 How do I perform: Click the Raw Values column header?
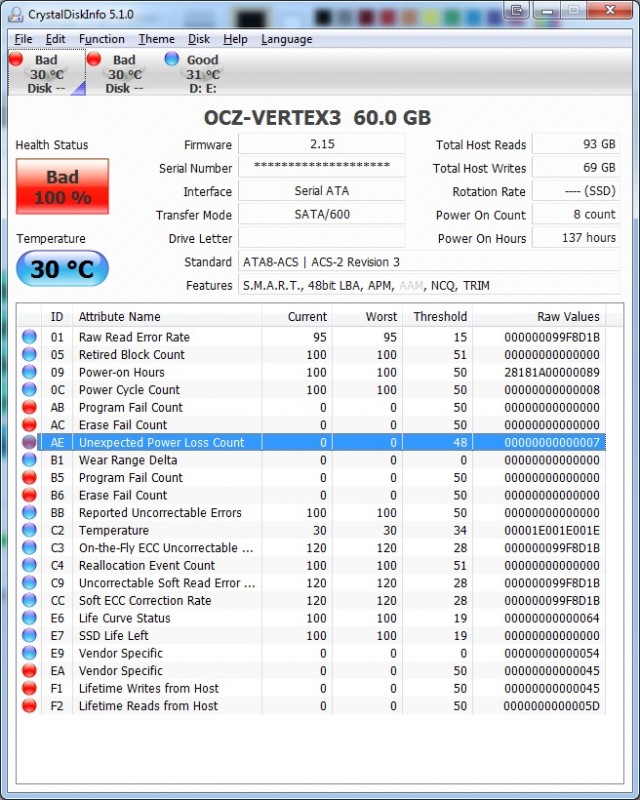539,317
